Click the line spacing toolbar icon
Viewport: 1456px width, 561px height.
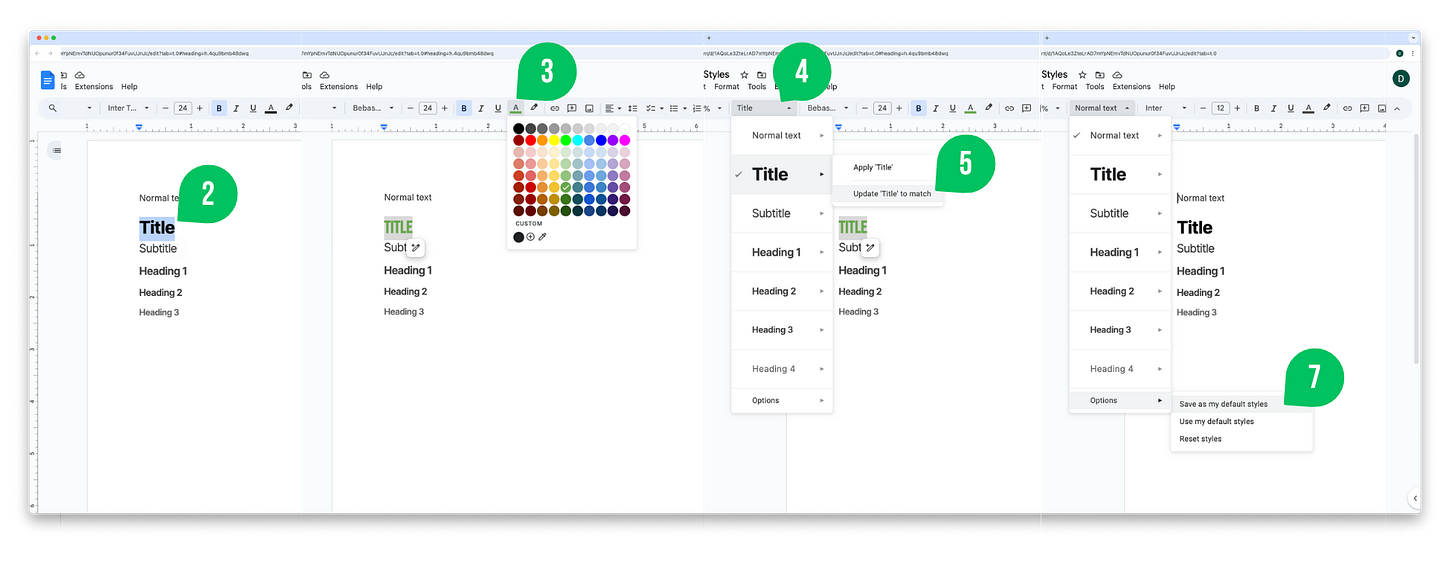[x=632, y=108]
